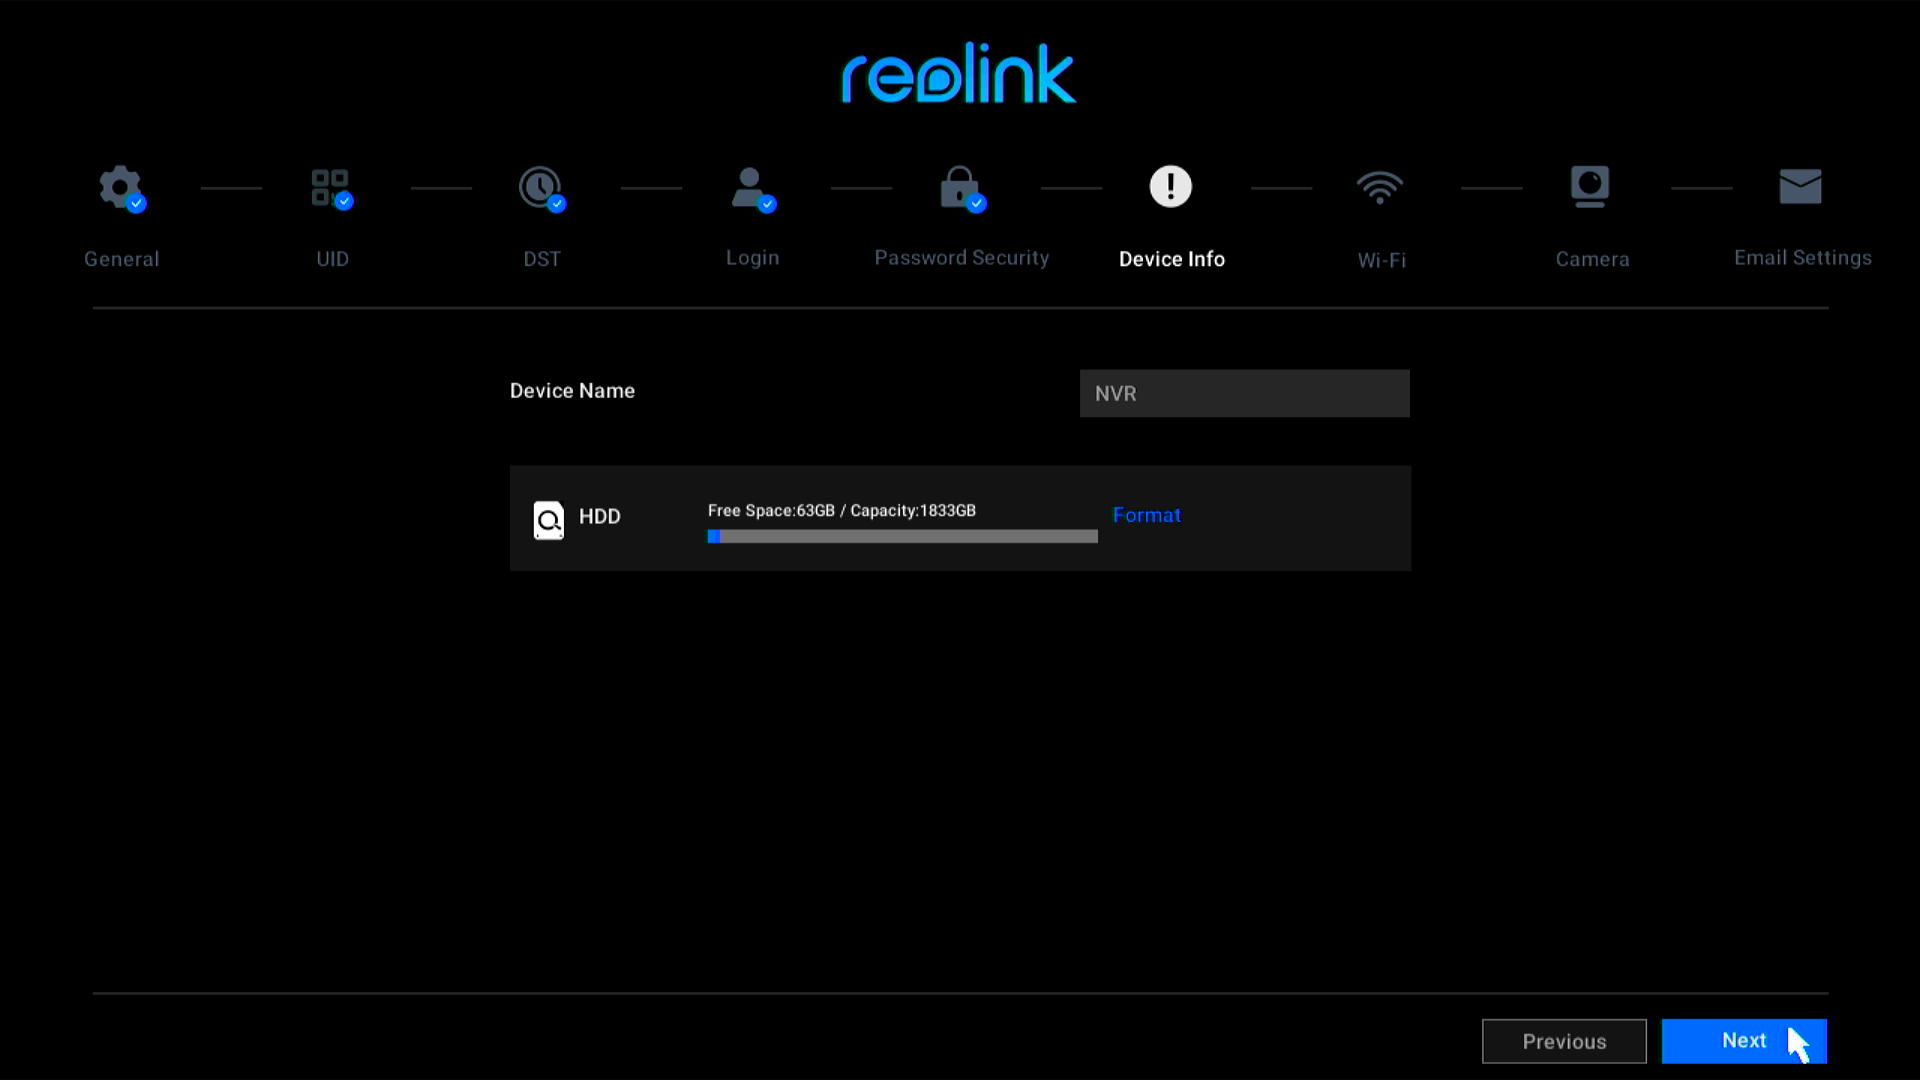Screen dimensions: 1920x1080
Task: Open the General step label
Action: [122, 259]
